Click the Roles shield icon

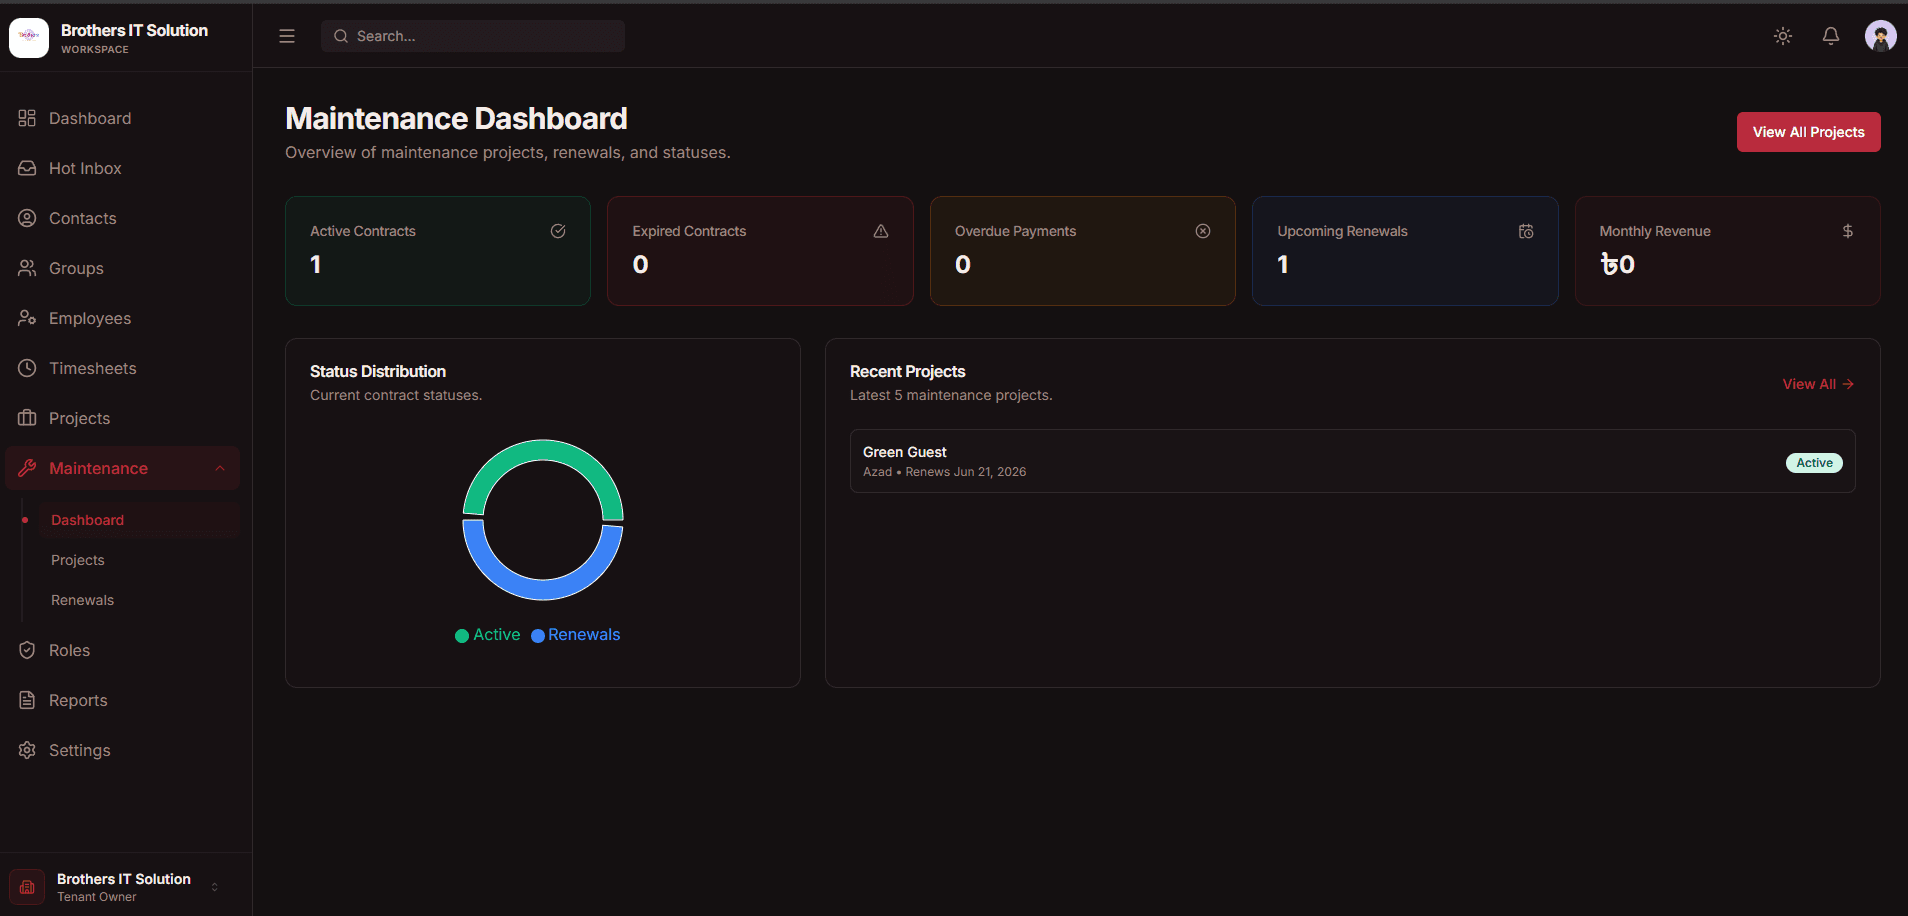coord(27,650)
